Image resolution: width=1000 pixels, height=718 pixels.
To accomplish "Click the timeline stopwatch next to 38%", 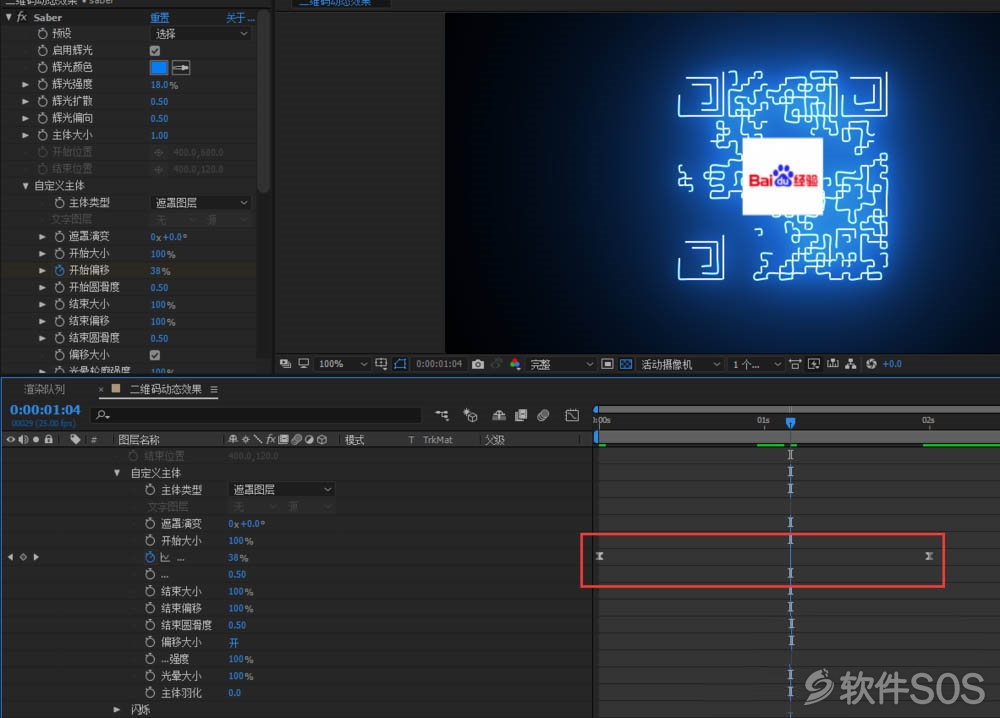I will tap(150, 557).
